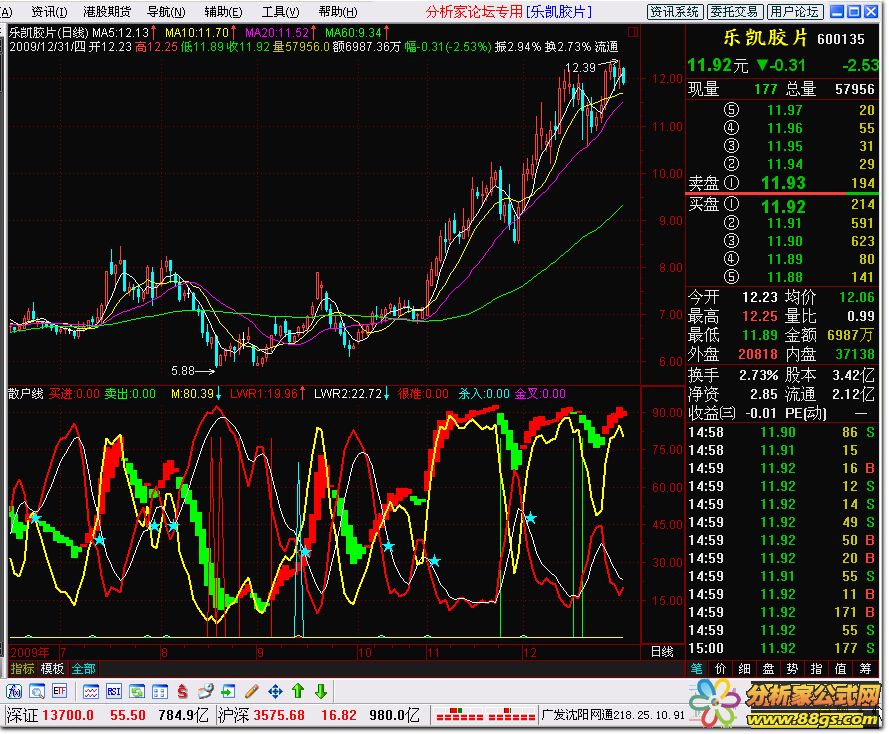The image size is (889, 734).
Task: Click the 广发沈阳网通 server status text
Action: pos(613,715)
